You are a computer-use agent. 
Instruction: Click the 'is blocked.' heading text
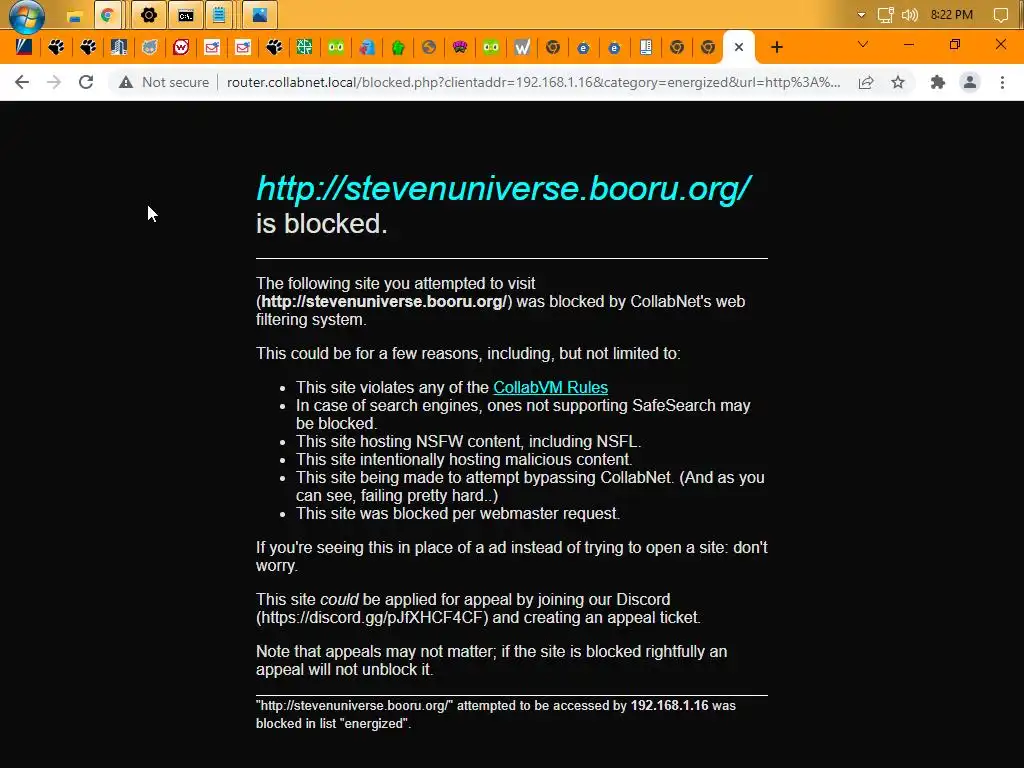pyautogui.click(x=322, y=224)
